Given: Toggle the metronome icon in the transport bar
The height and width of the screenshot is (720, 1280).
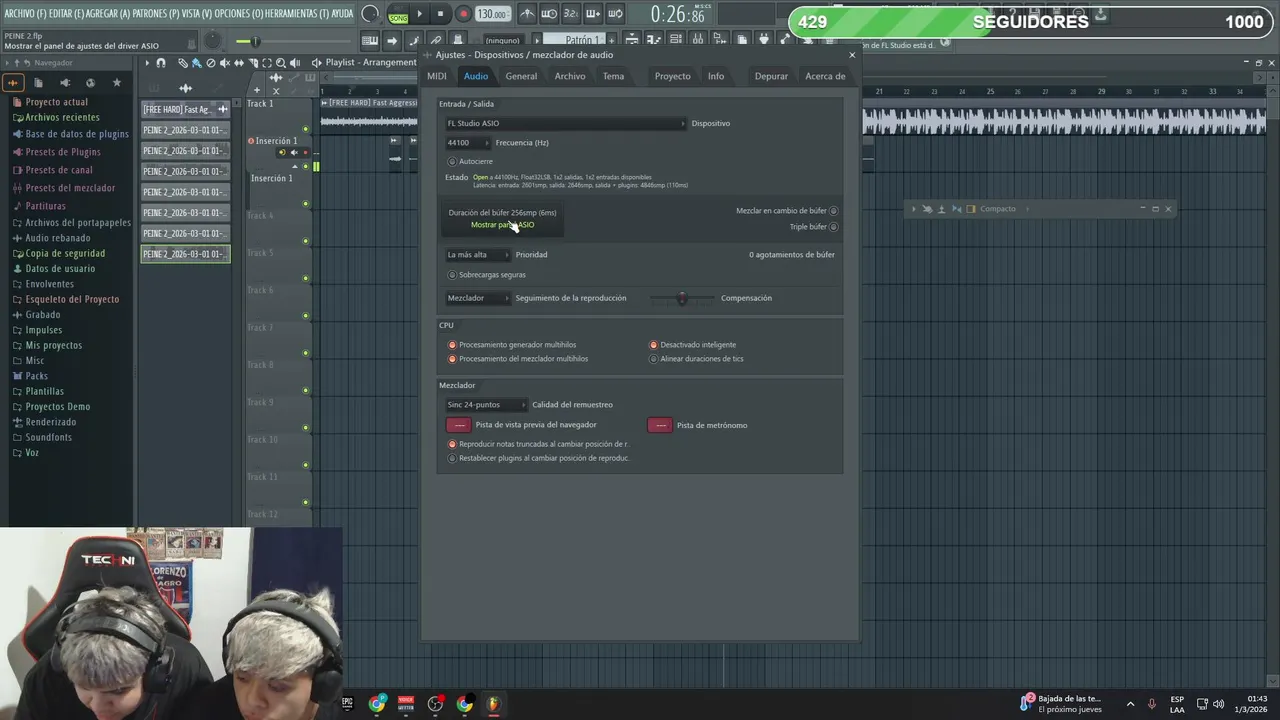Looking at the screenshot, I should pos(527,14).
